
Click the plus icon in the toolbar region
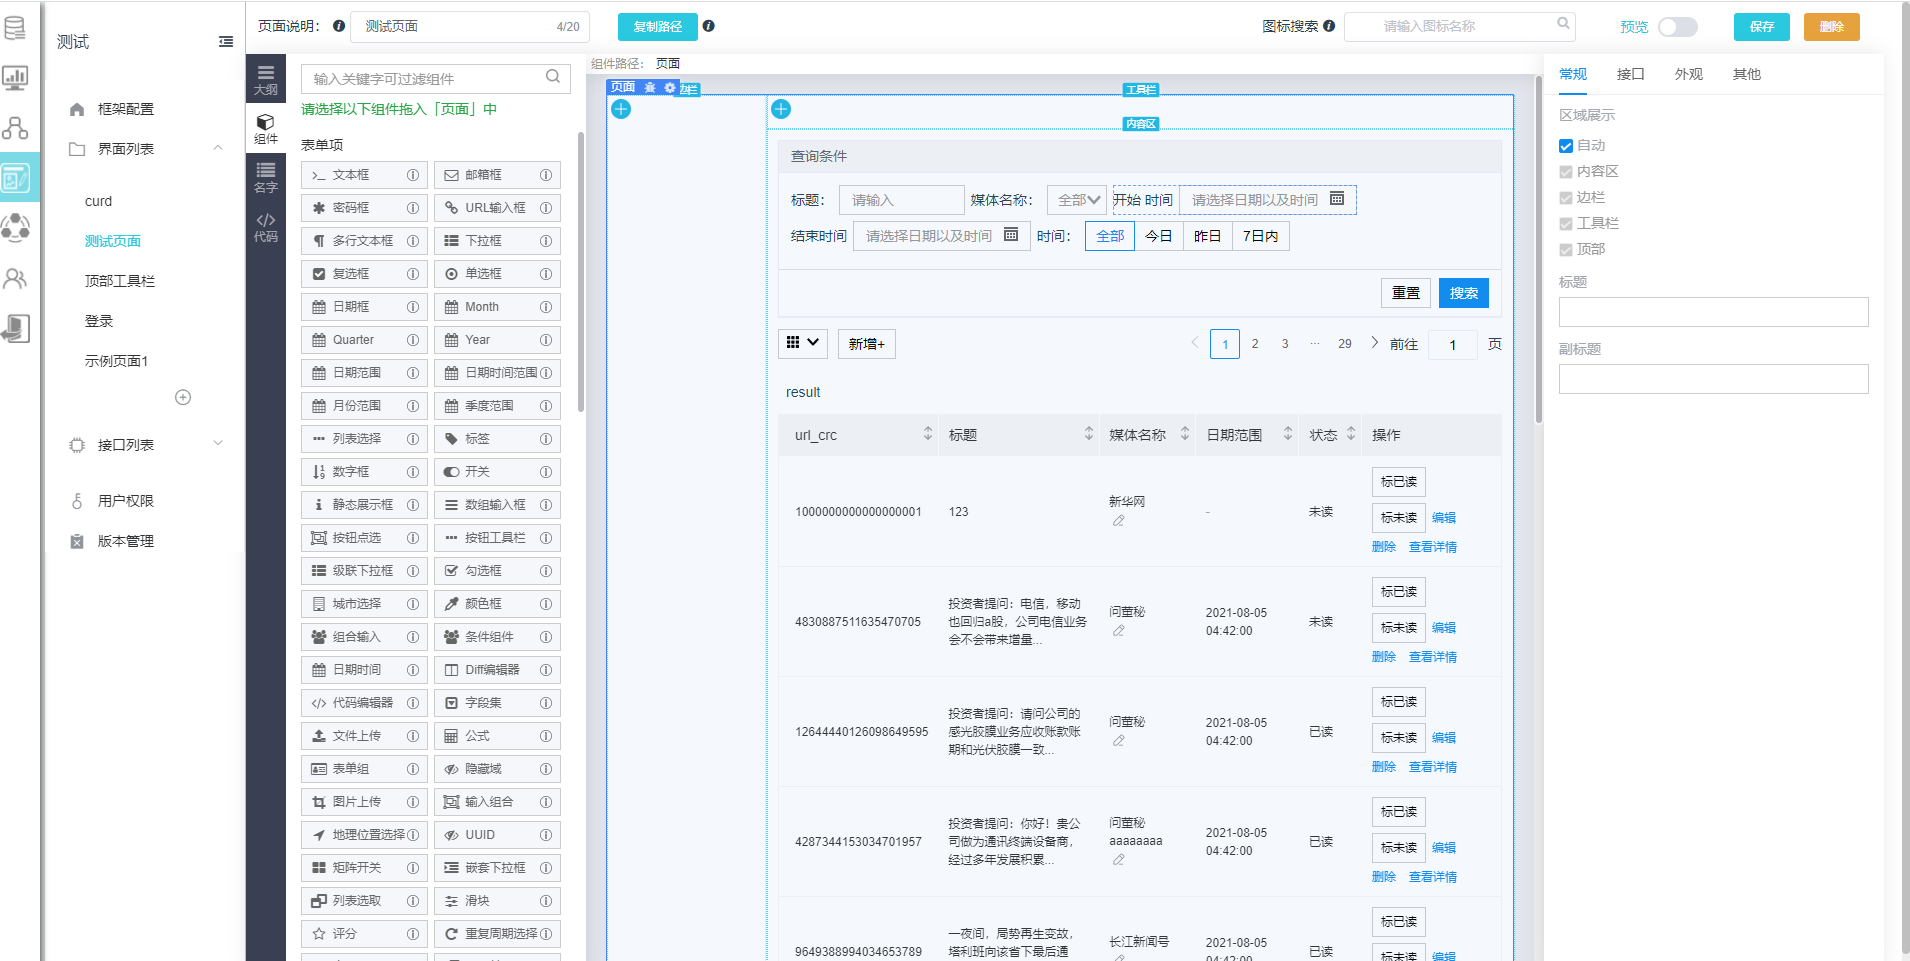[781, 109]
